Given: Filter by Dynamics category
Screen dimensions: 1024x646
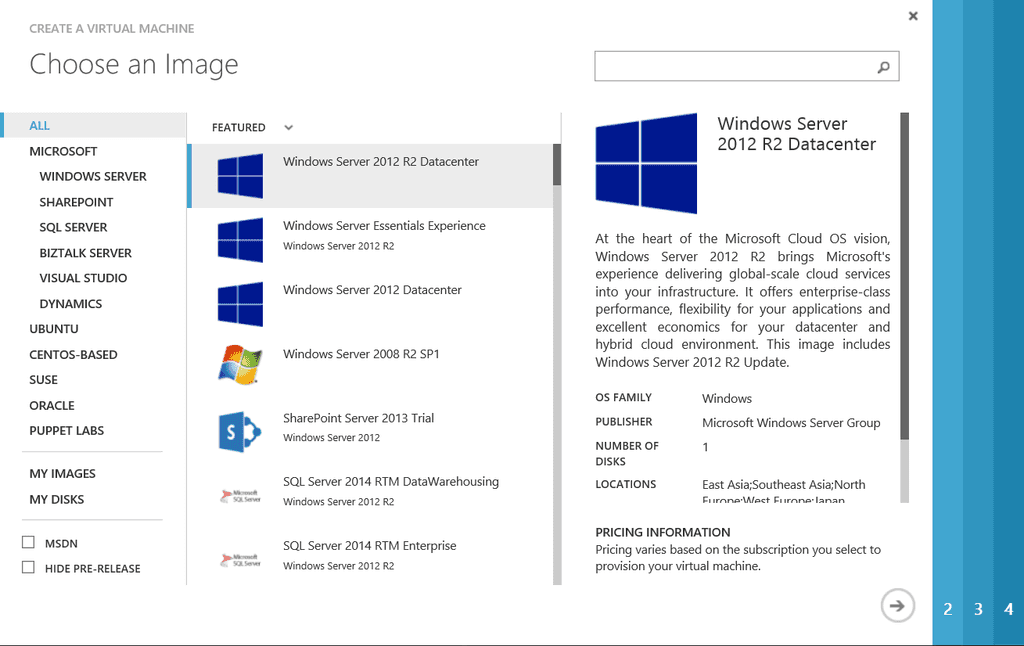Looking at the screenshot, I should click(x=71, y=304).
